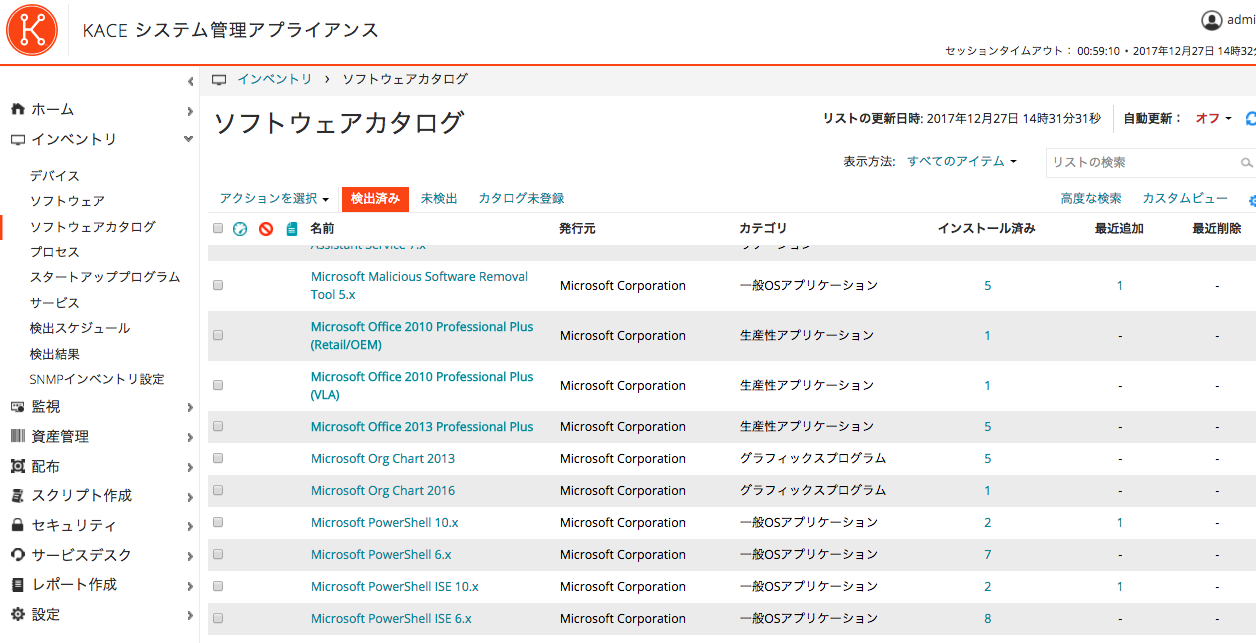Click the red not-allowed column header icon

coord(266,229)
